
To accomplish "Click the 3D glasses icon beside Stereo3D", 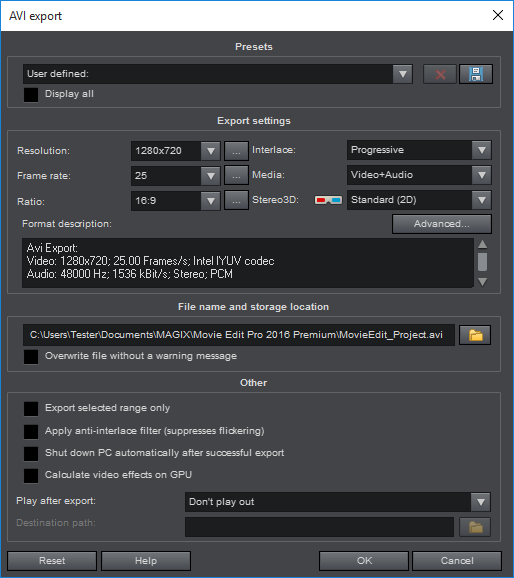I will (x=328, y=200).
